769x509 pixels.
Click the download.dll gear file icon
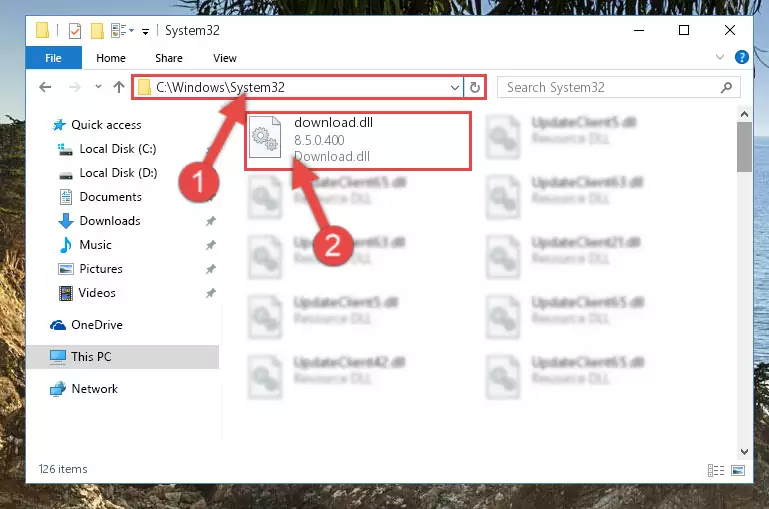pos(265,138)
